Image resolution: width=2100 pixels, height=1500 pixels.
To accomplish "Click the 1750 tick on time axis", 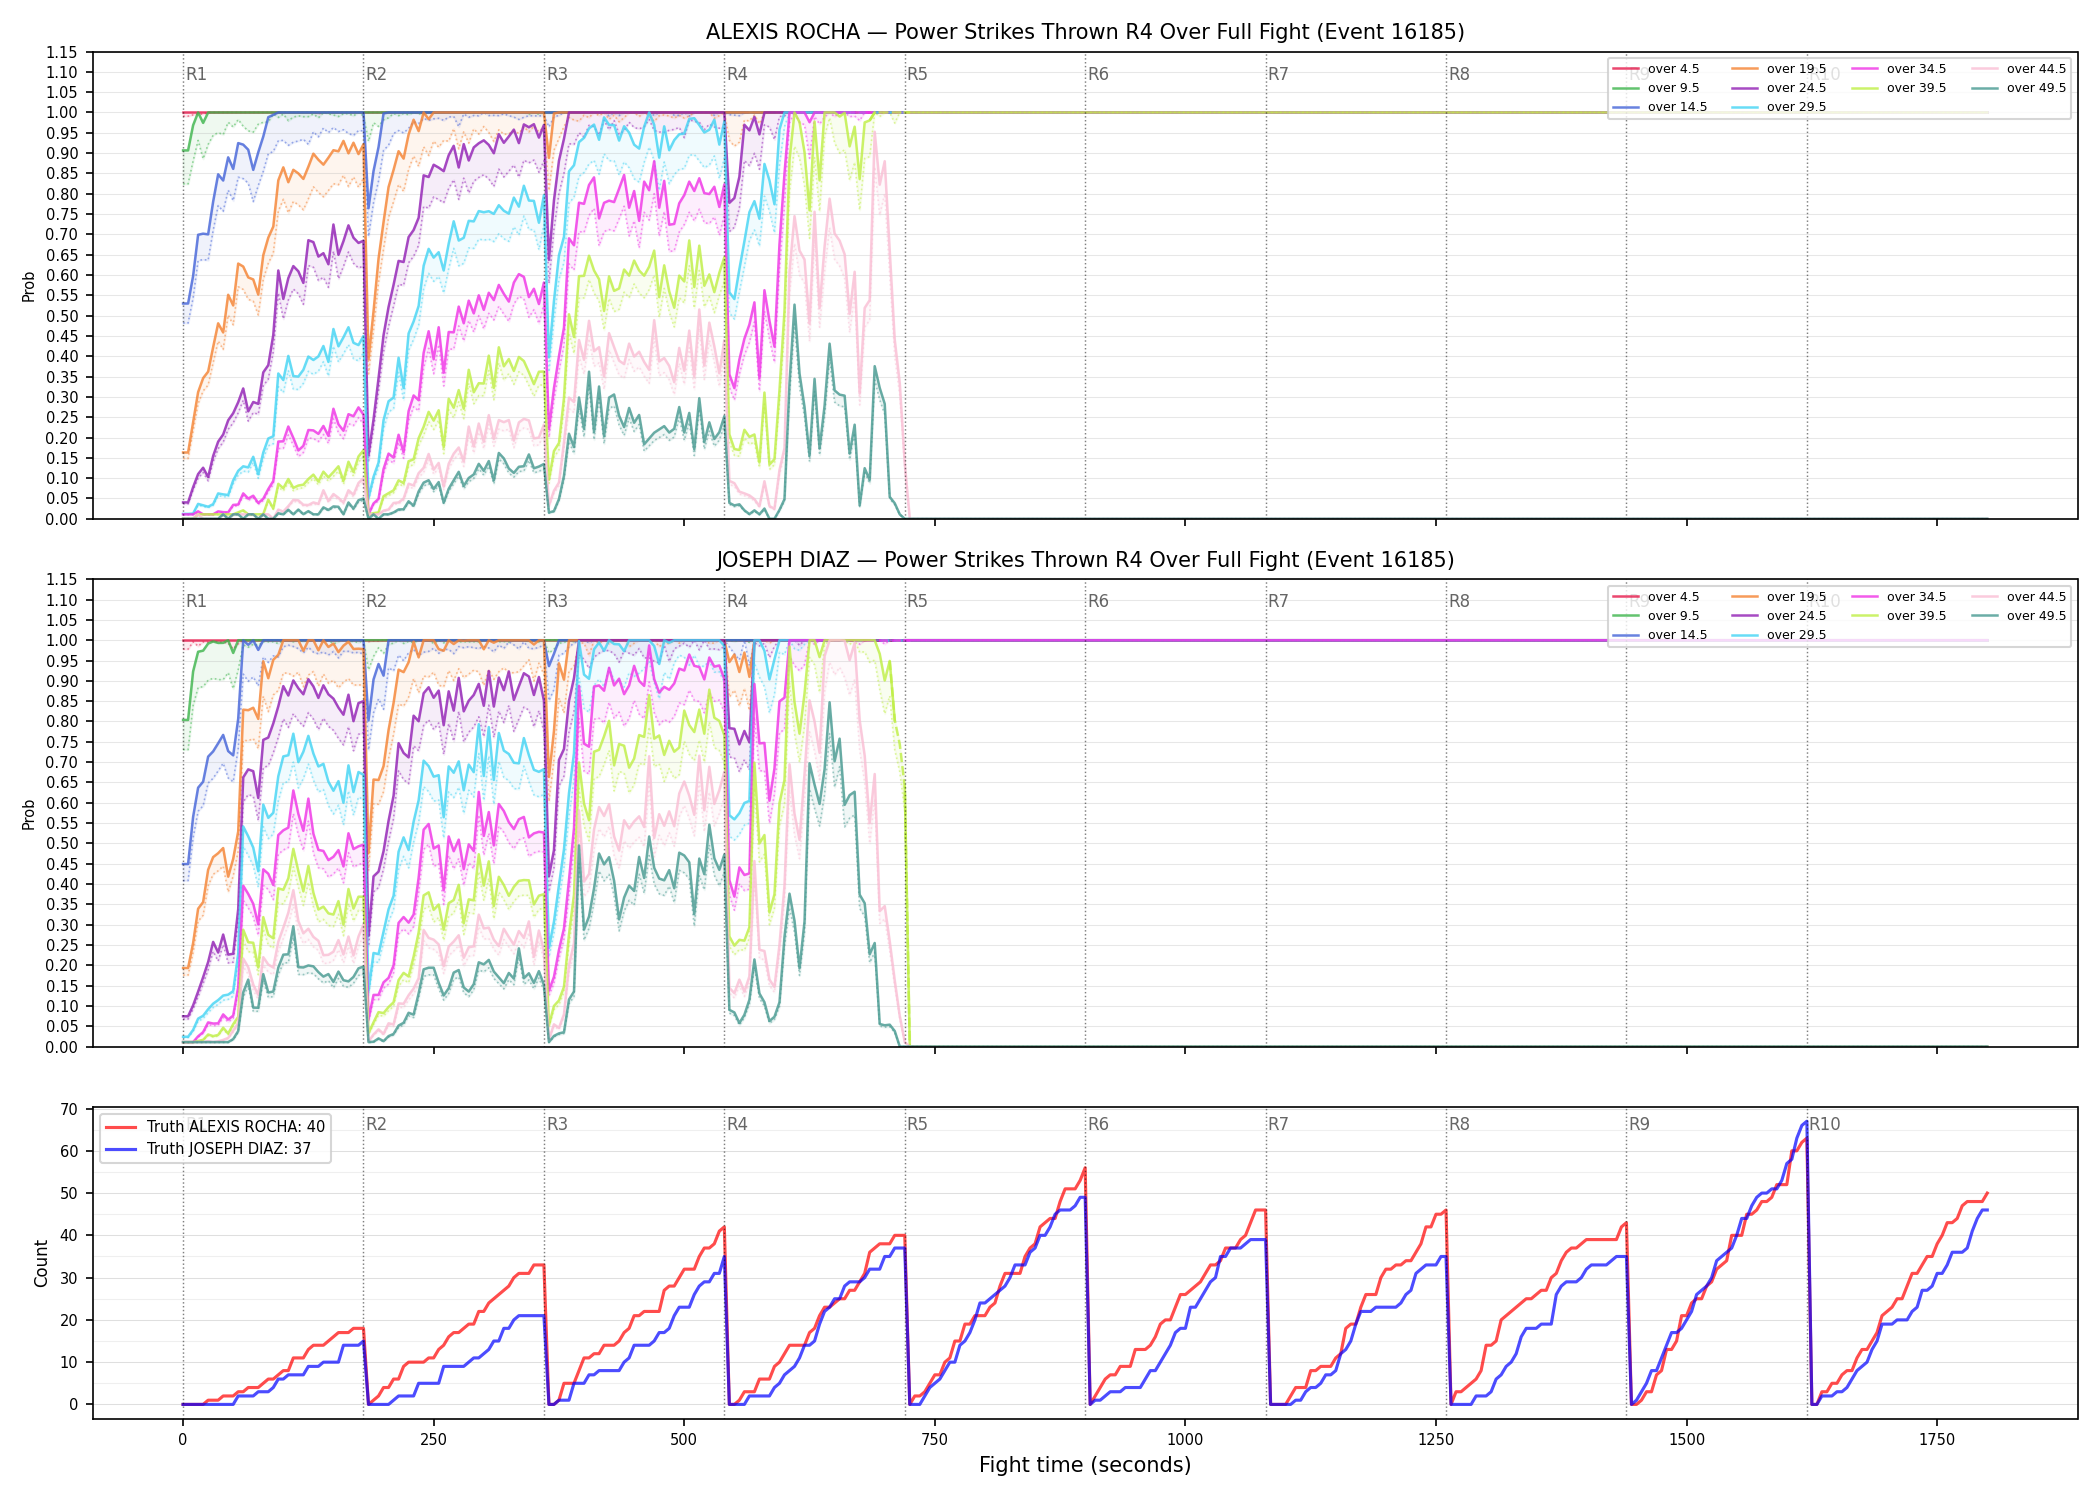I will coord(1937,1440).
